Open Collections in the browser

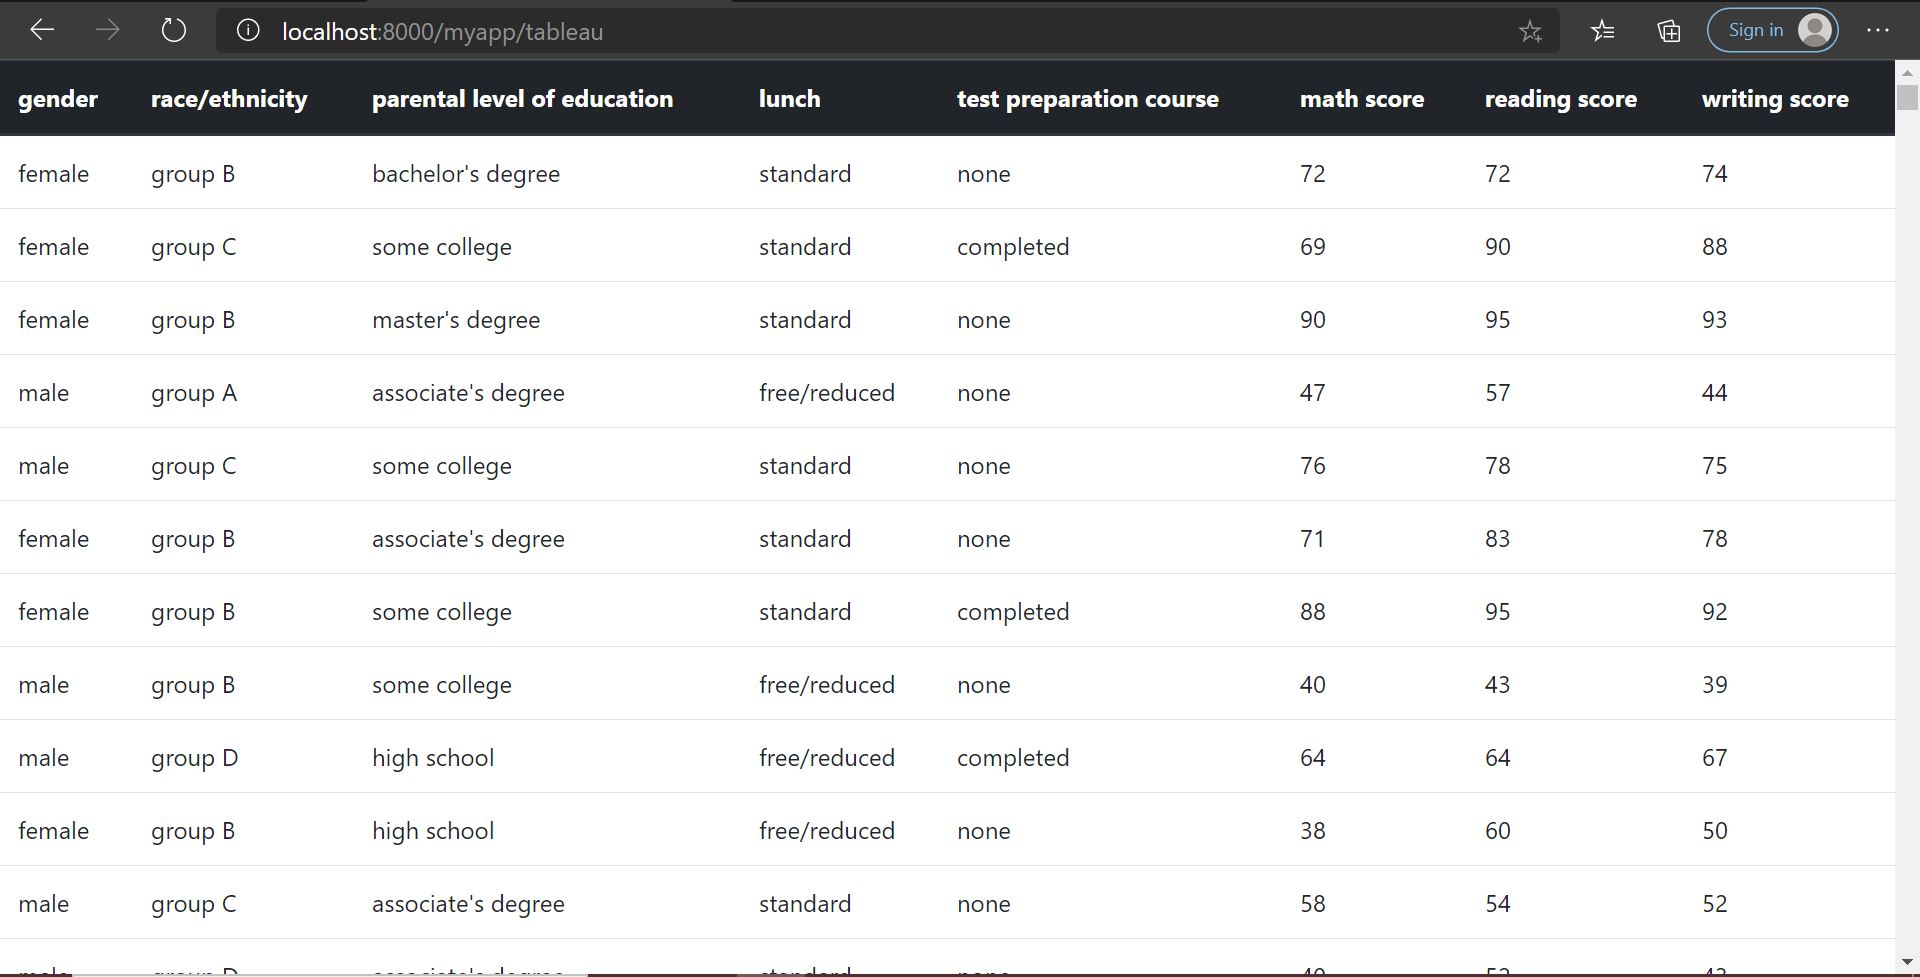point(1668,31)
